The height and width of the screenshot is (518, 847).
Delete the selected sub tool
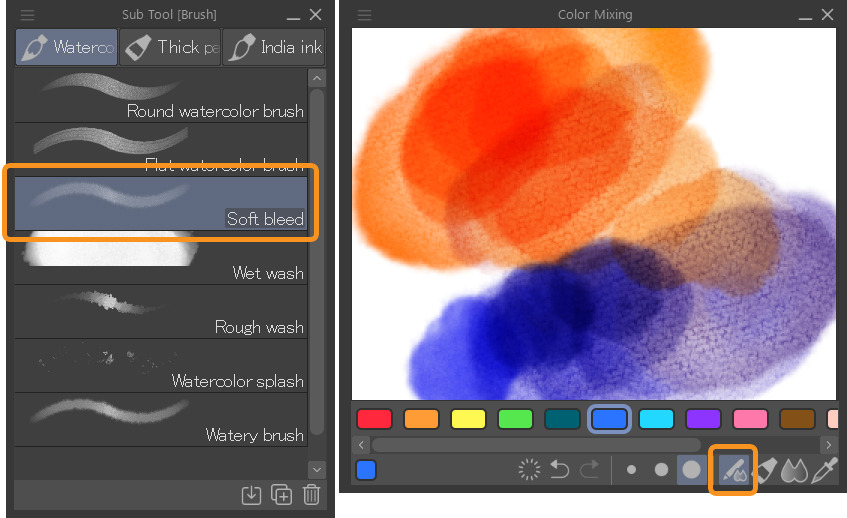(312, 495)
